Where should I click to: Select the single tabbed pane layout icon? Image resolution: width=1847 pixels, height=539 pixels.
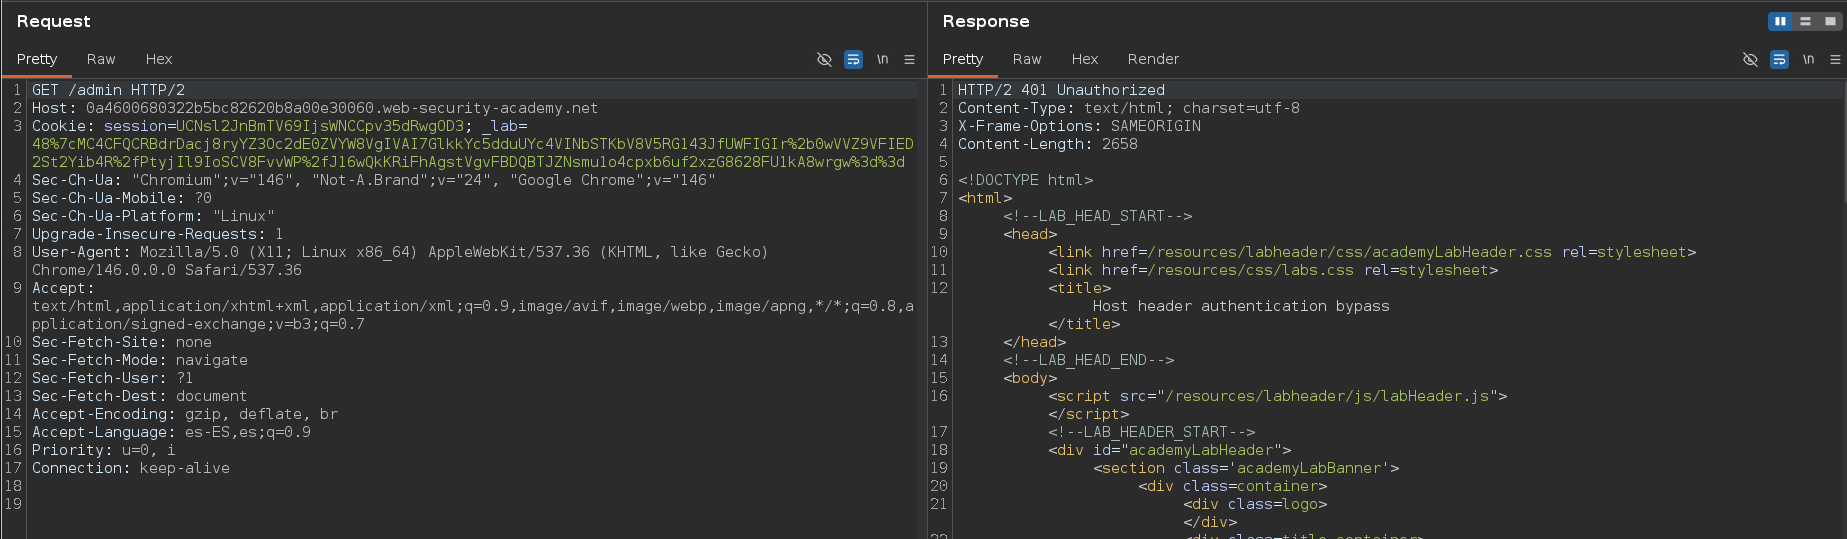[x=1830, y=21]
